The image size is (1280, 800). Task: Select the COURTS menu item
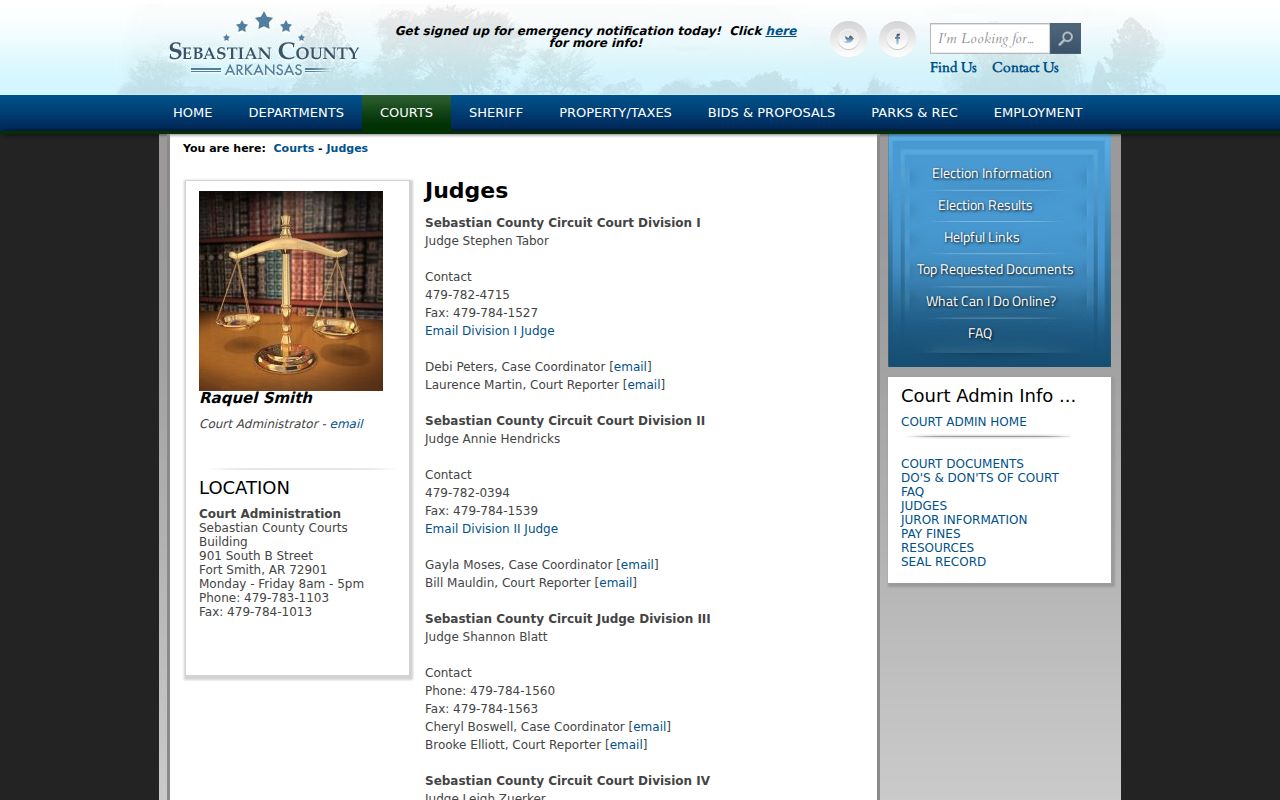(x=406, y=113)
